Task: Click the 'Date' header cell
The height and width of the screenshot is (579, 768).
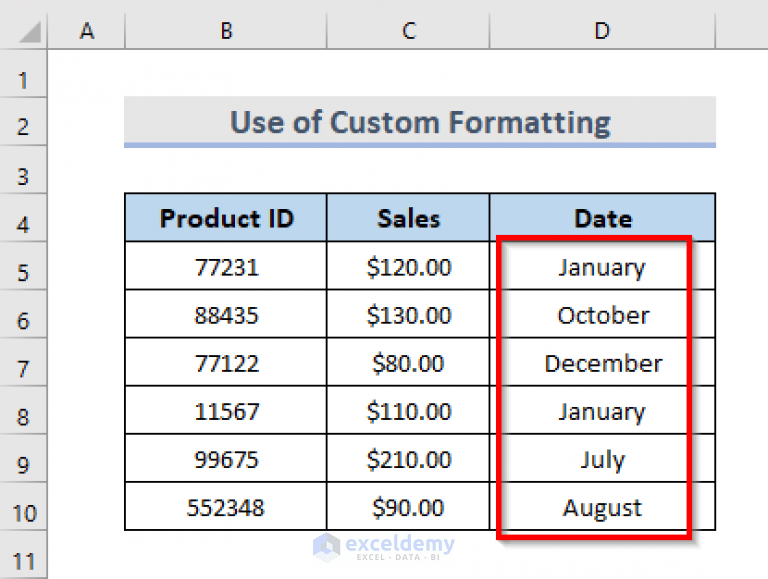Action: coord(602,217)
